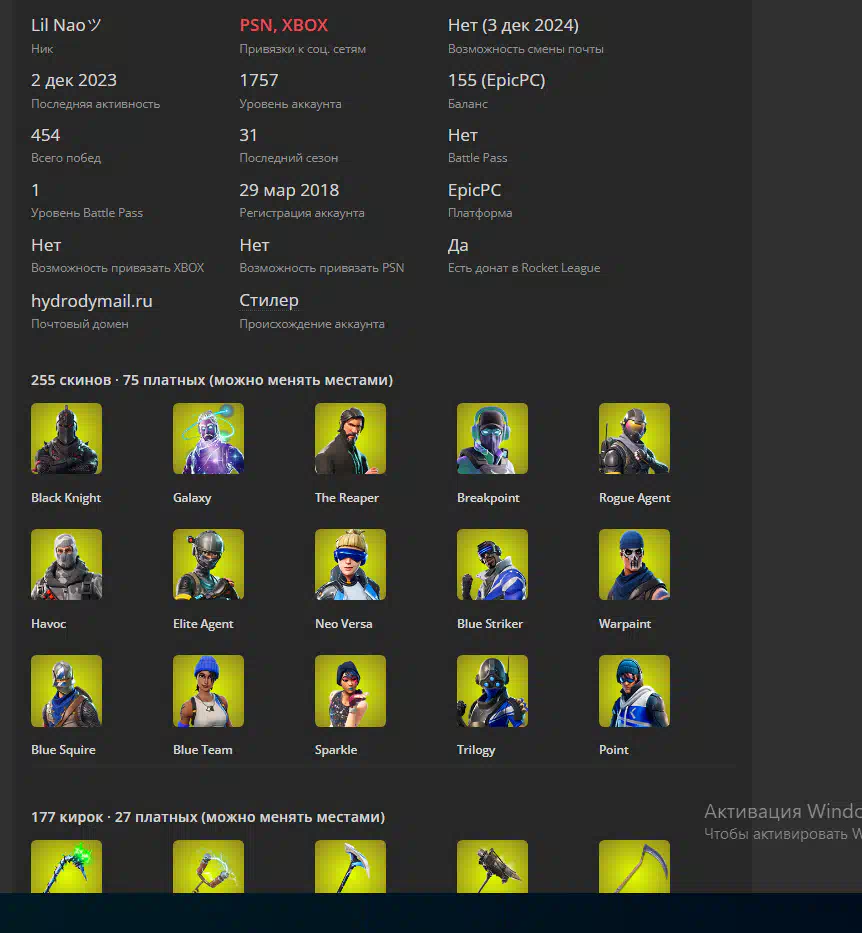
Task: Select the Возможность смены почты label
Action: (525, 49)
